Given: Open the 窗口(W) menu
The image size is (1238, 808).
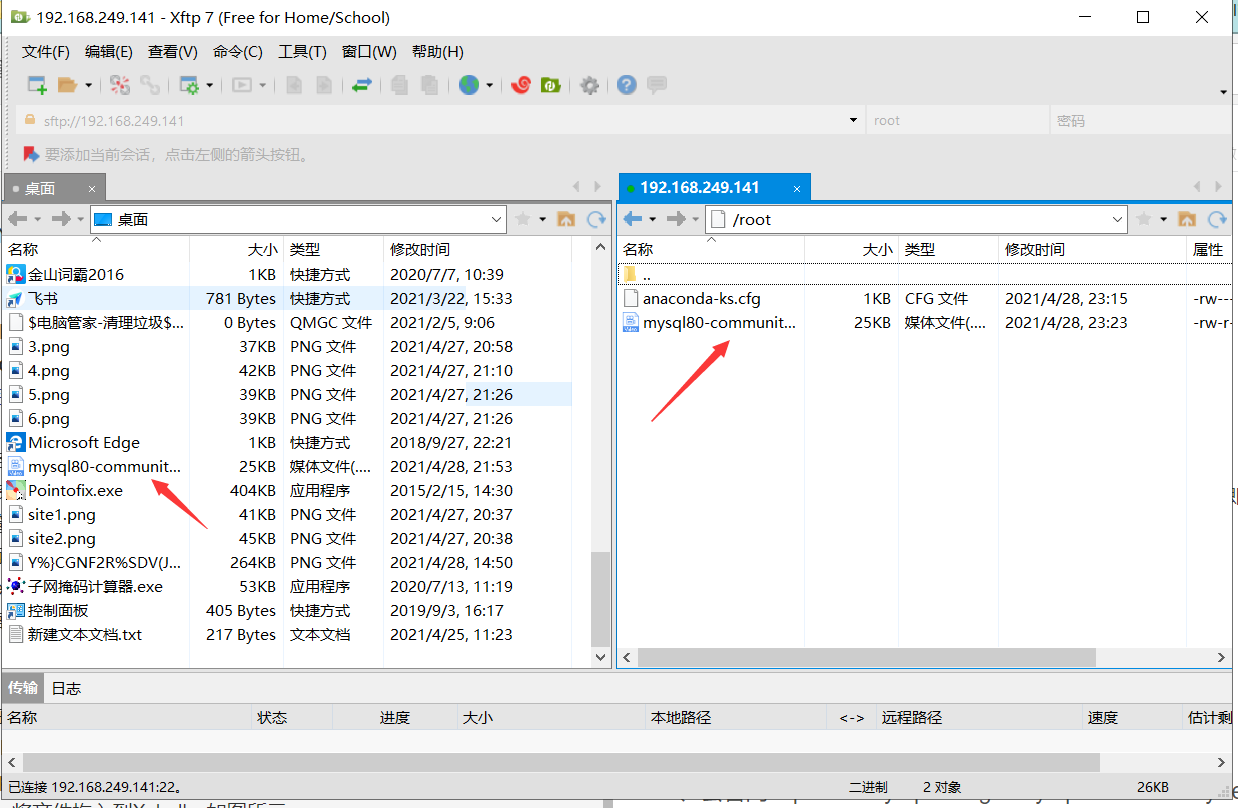Looking at the screenshot, I should [x=369, y=52].
